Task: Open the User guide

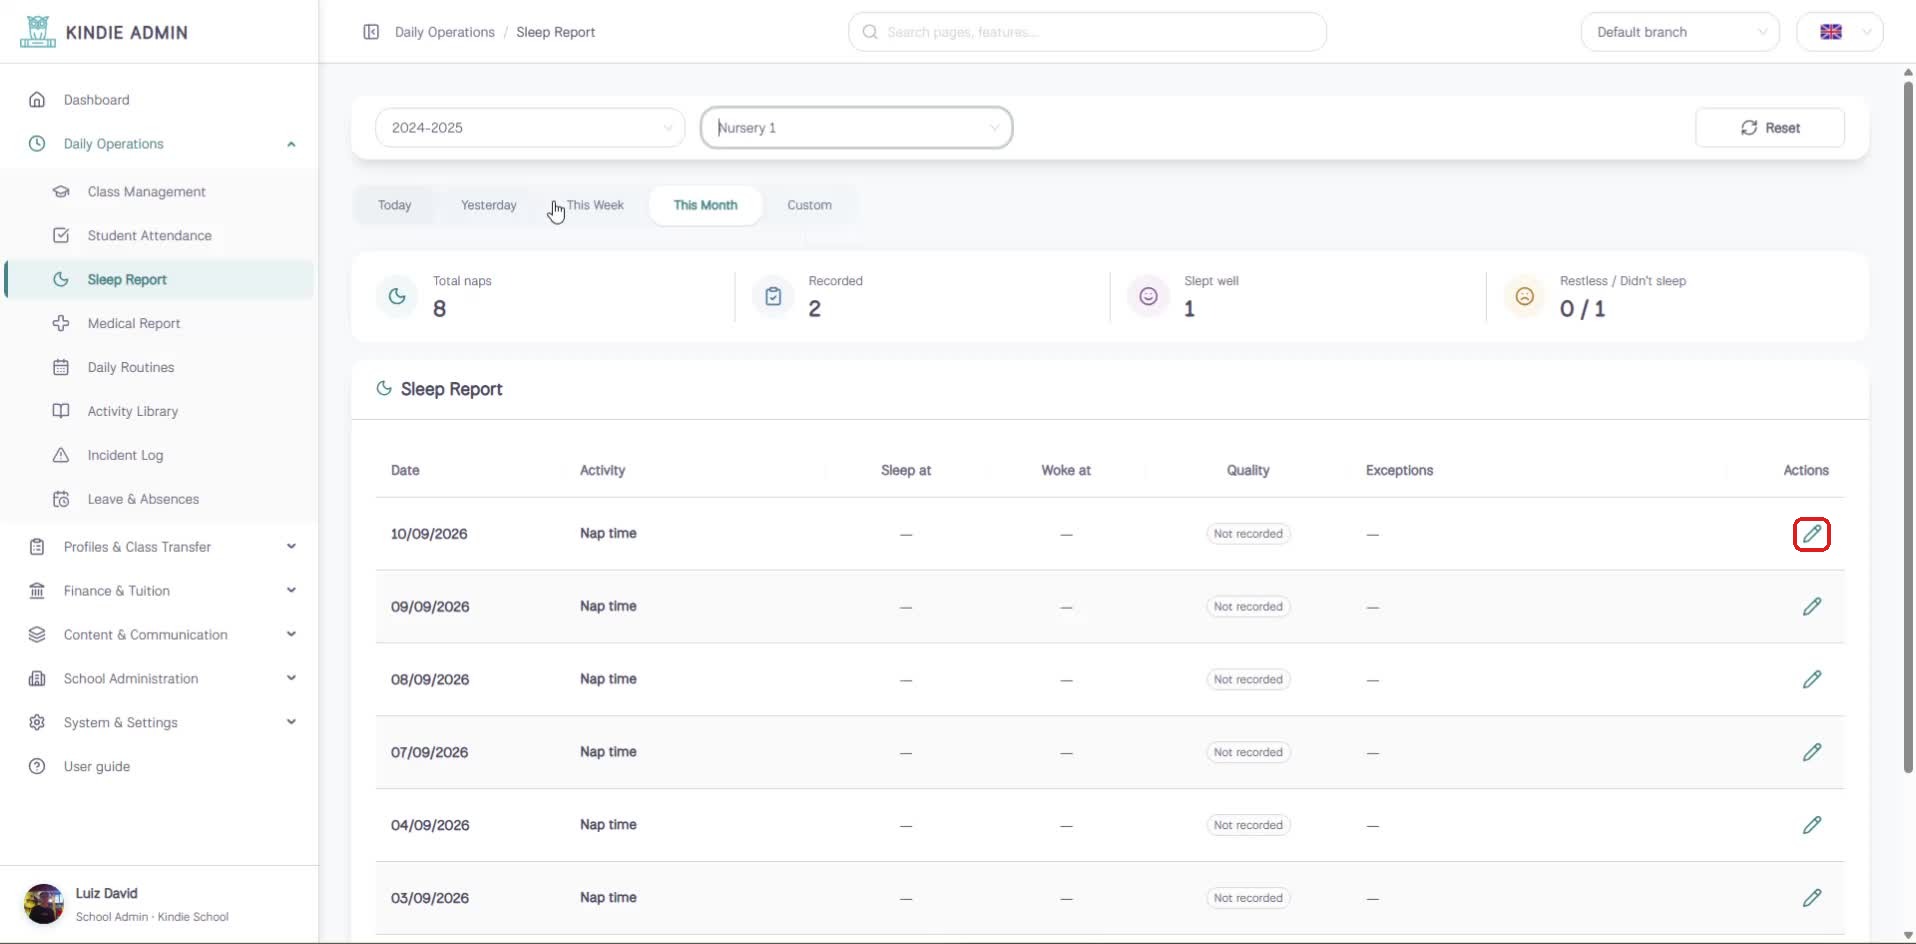Action: (96, 767)
